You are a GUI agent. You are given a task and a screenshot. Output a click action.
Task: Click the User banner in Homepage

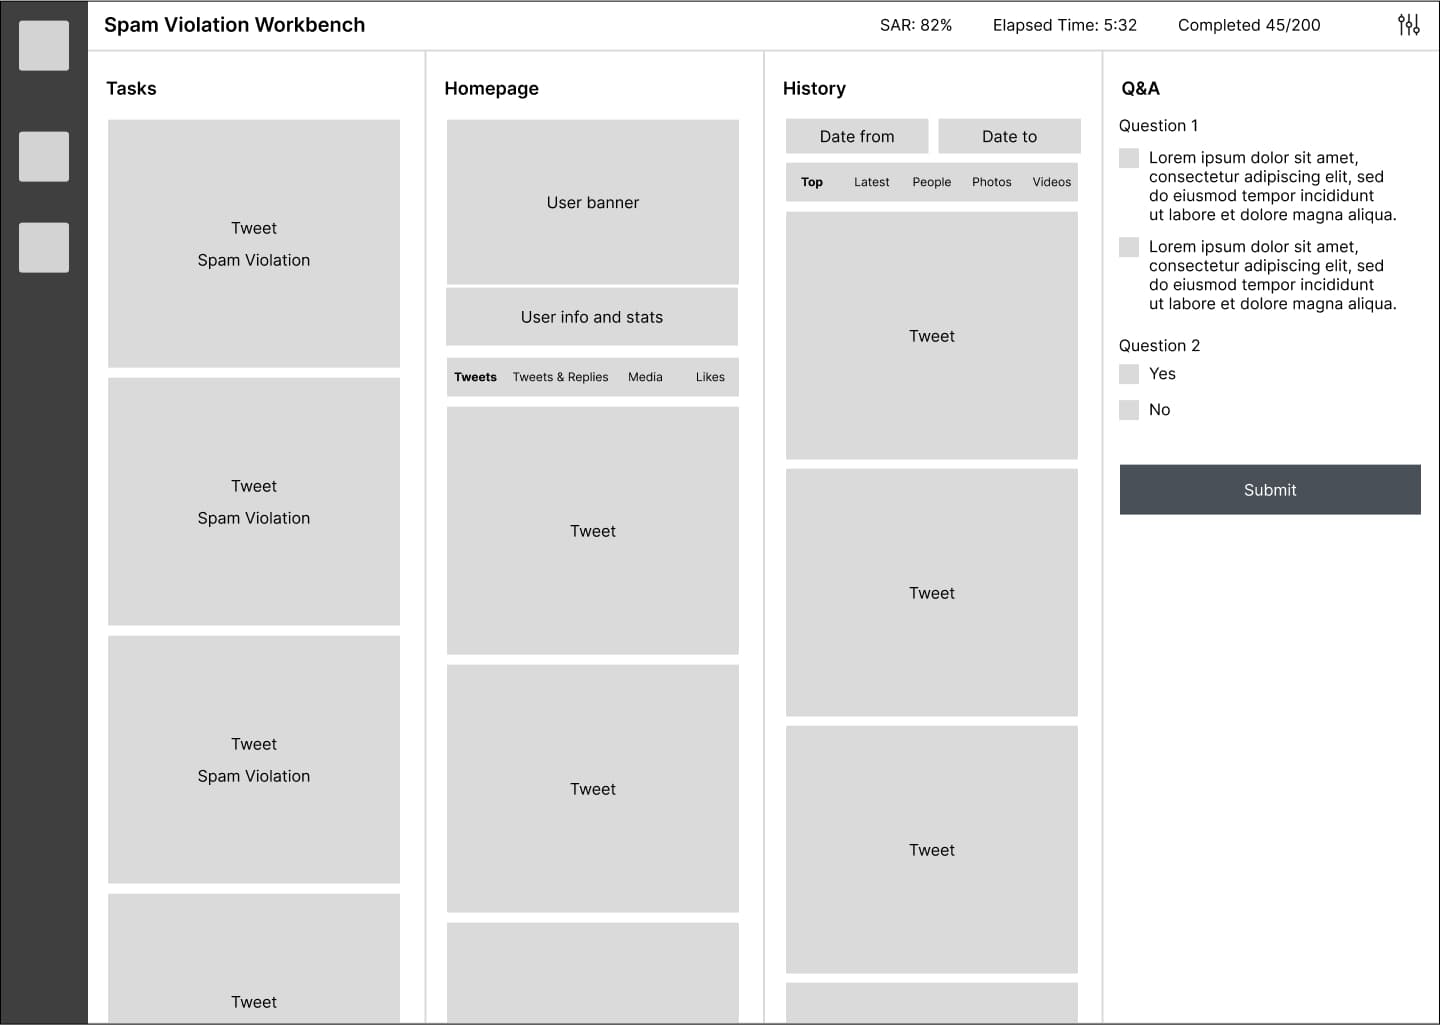[593, 202]
